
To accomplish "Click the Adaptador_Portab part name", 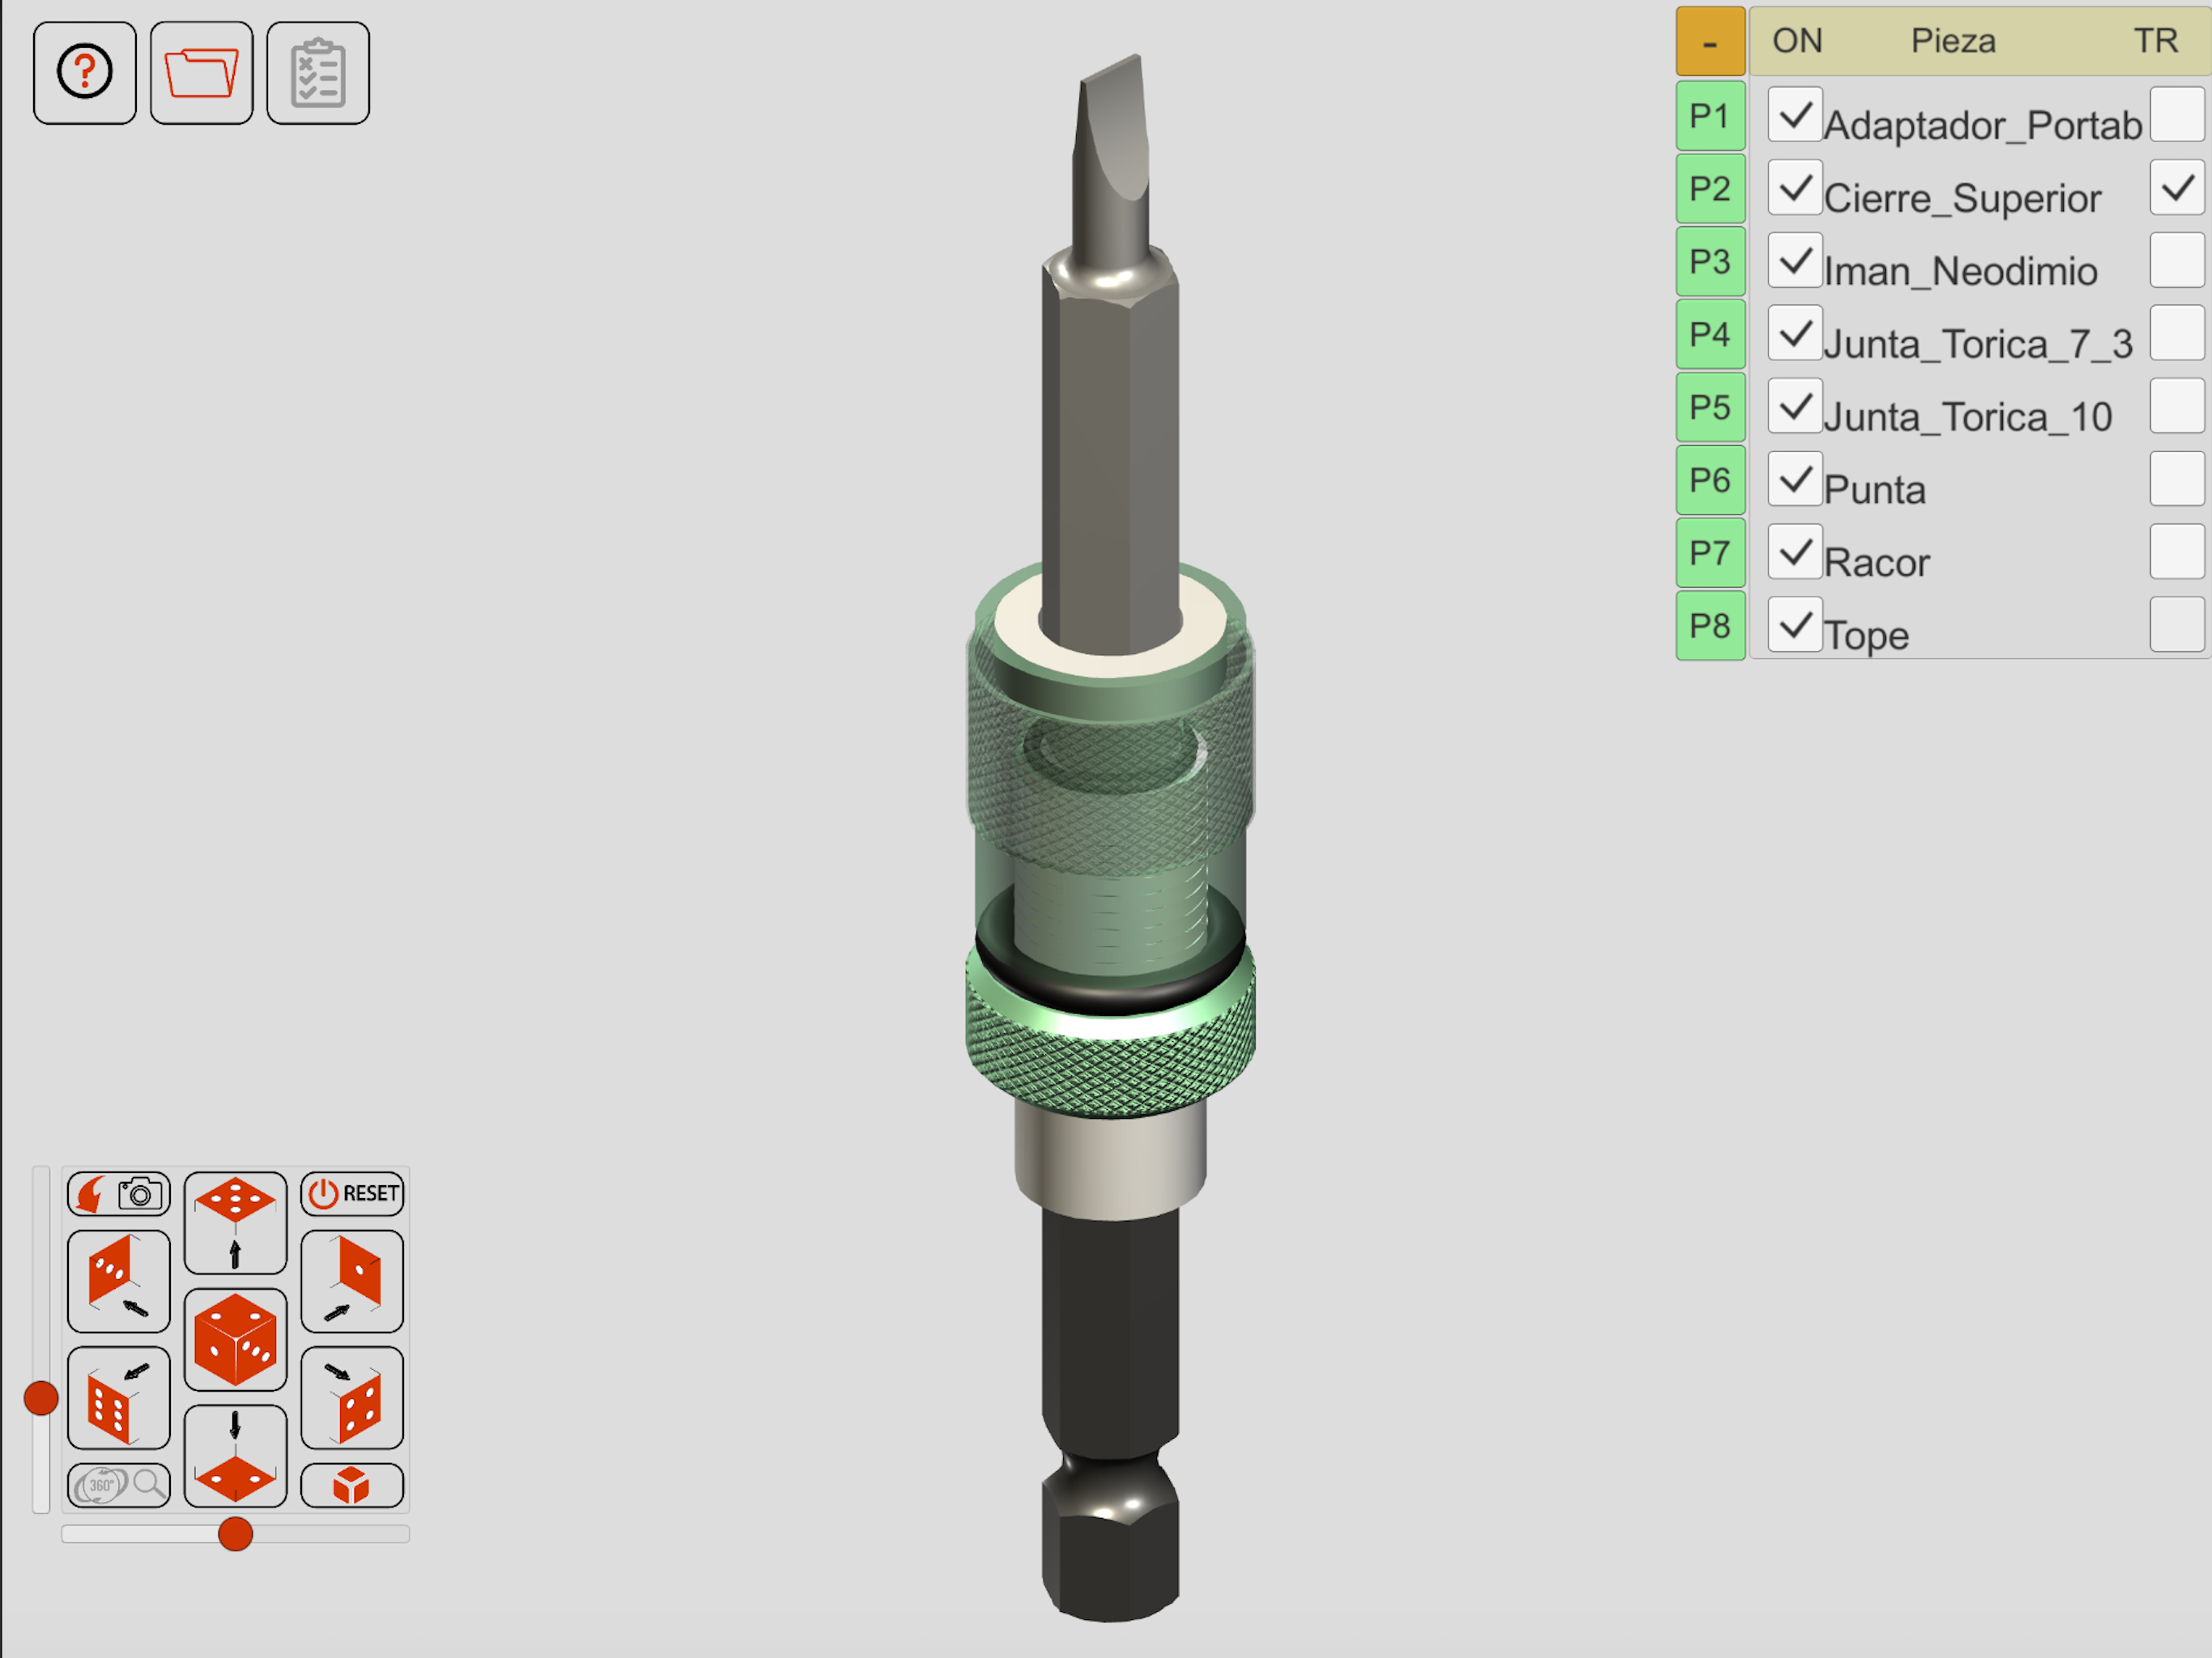I will pos(1983,125).
